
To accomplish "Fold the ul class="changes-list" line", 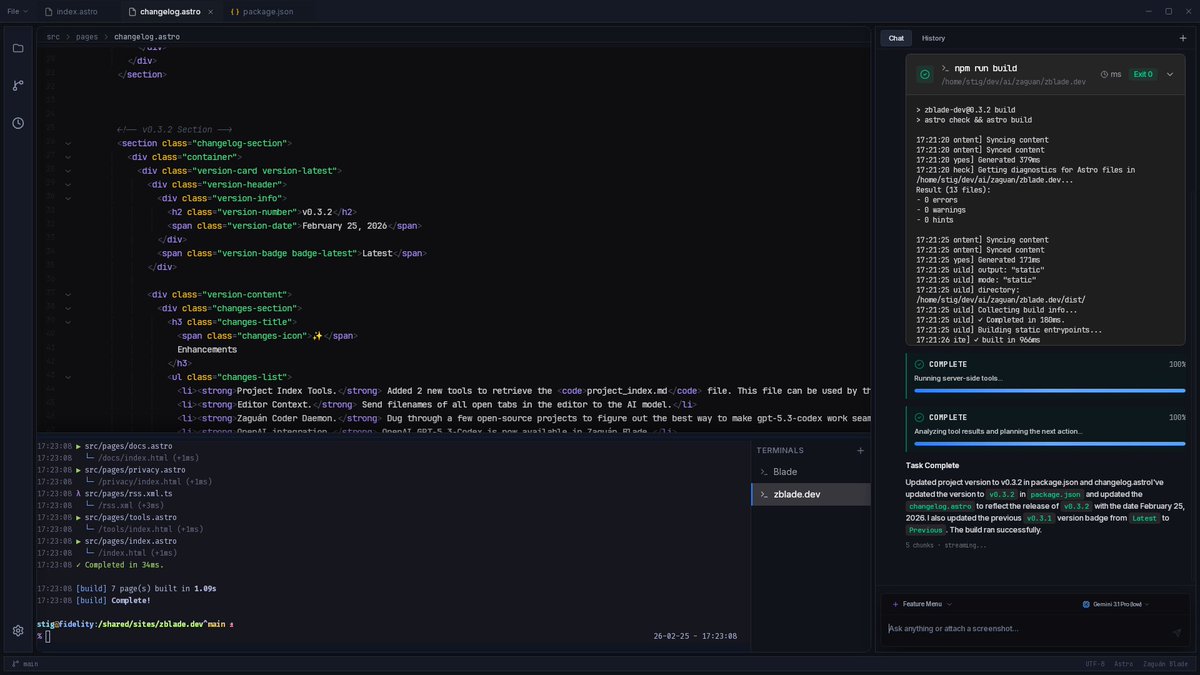I will (68, 377).
